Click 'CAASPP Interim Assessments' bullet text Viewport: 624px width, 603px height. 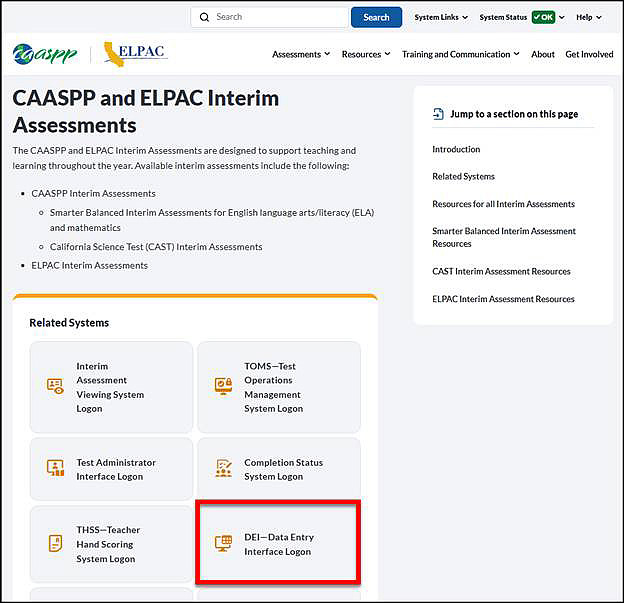(93, 193)
